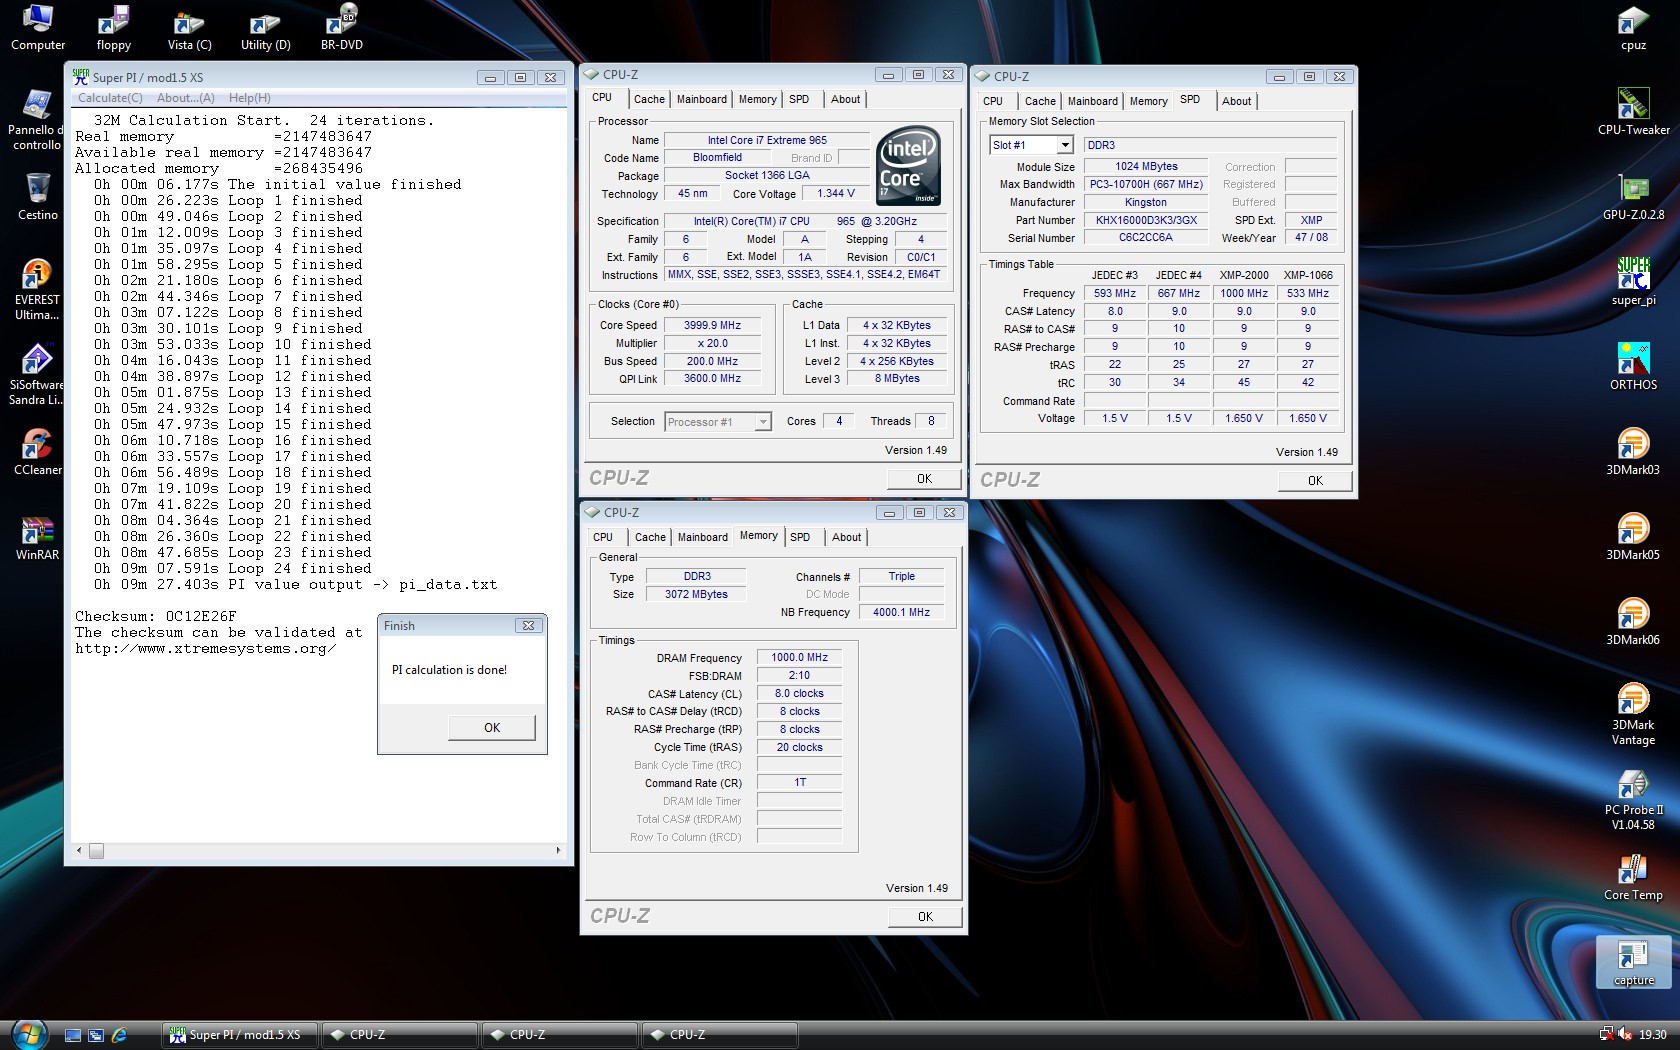Click Intel Core i7 Extreme 965 name field
This screenshot has width=1680, height=1050.
[767, 140]
